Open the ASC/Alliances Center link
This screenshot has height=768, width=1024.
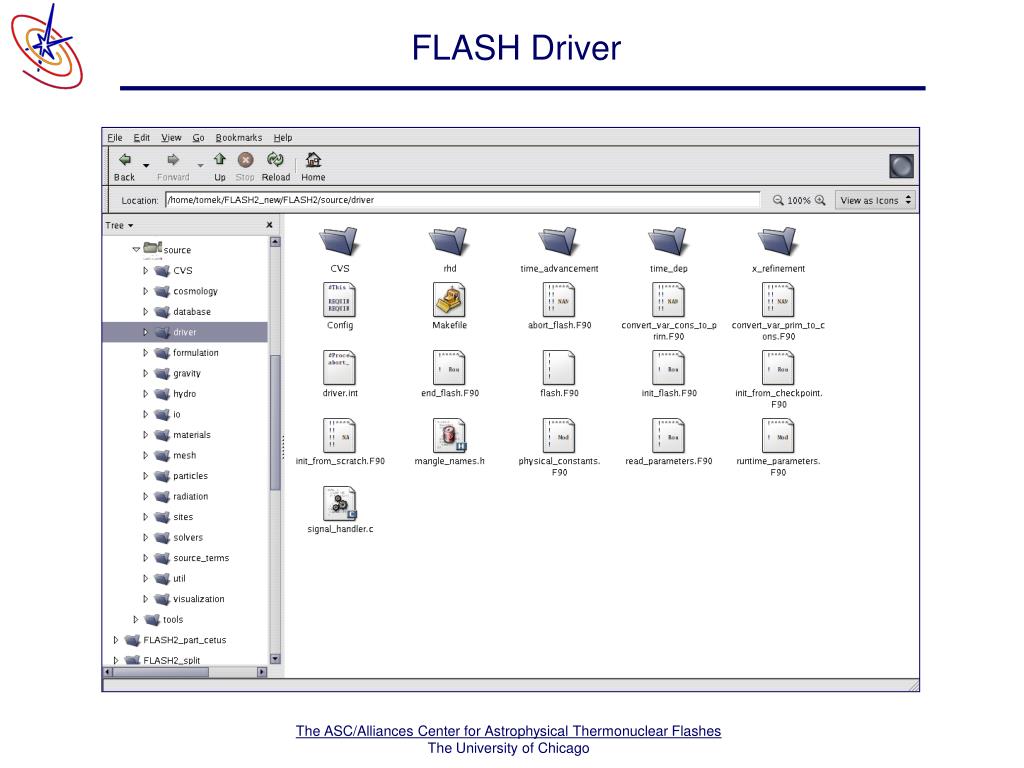coord(508,731)
